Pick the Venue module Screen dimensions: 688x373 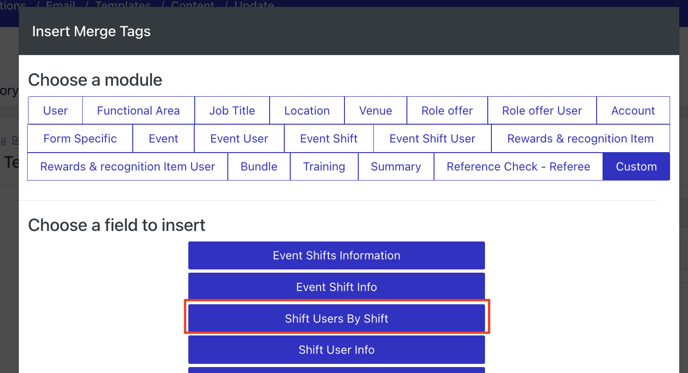coord(376,111)
